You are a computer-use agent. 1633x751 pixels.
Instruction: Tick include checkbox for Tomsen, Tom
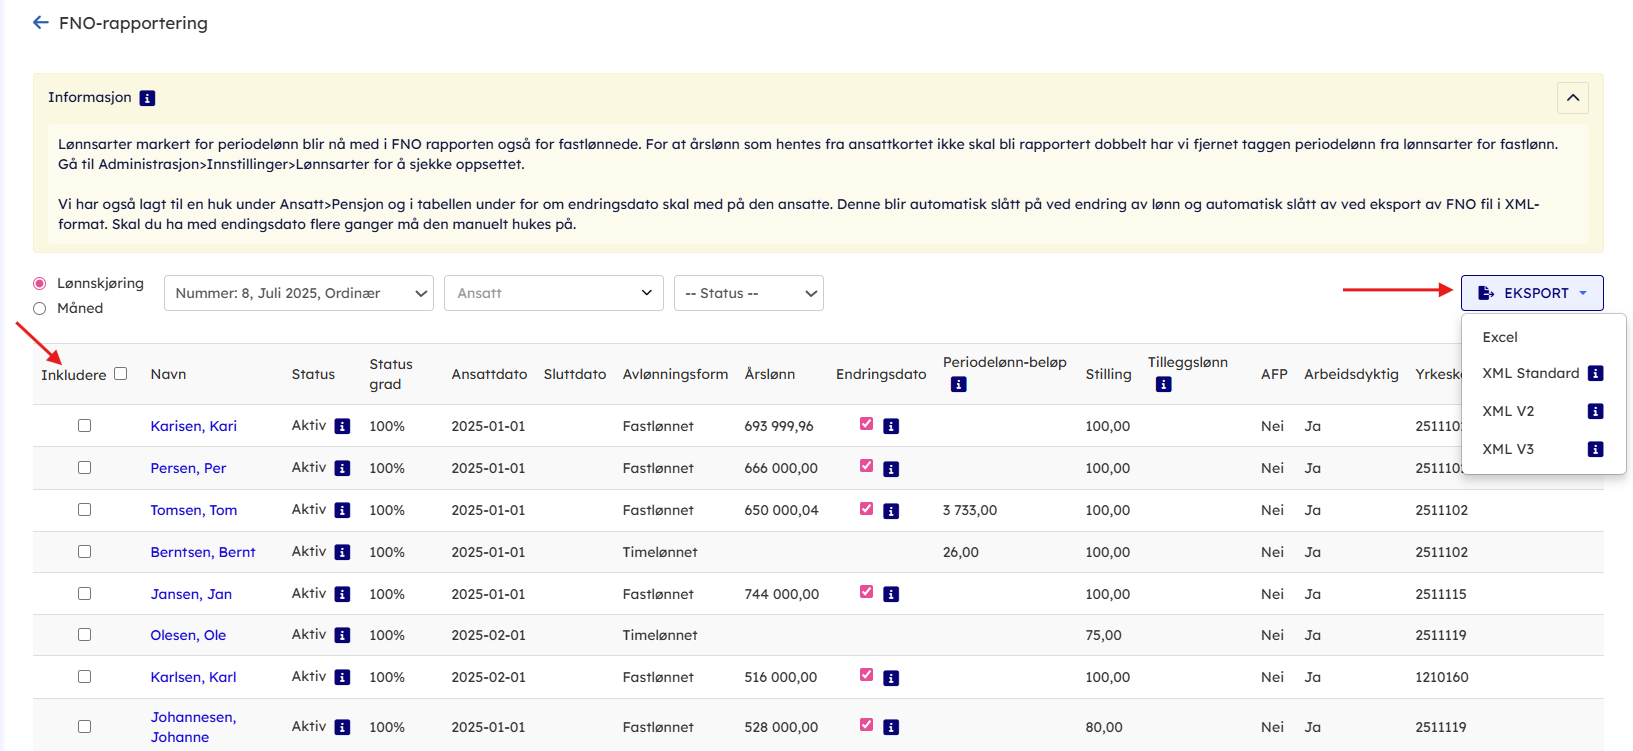85,510
